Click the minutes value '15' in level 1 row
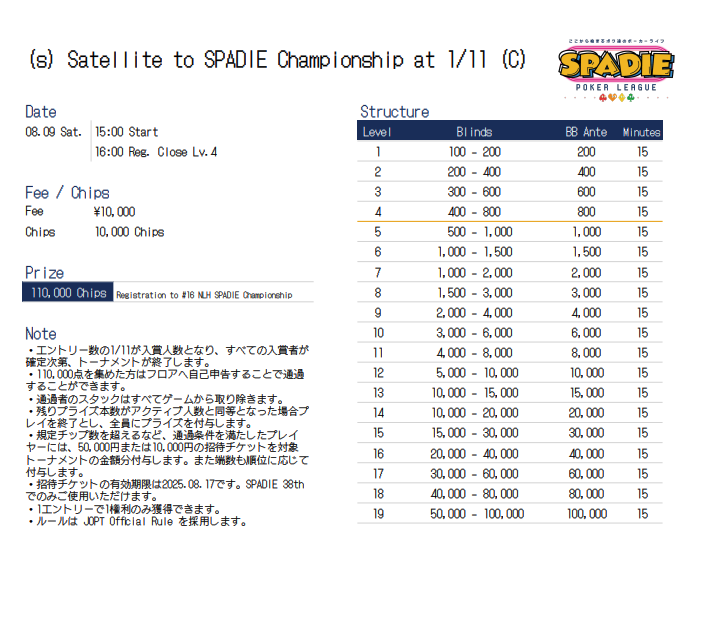710x621 pixels. 643,152
